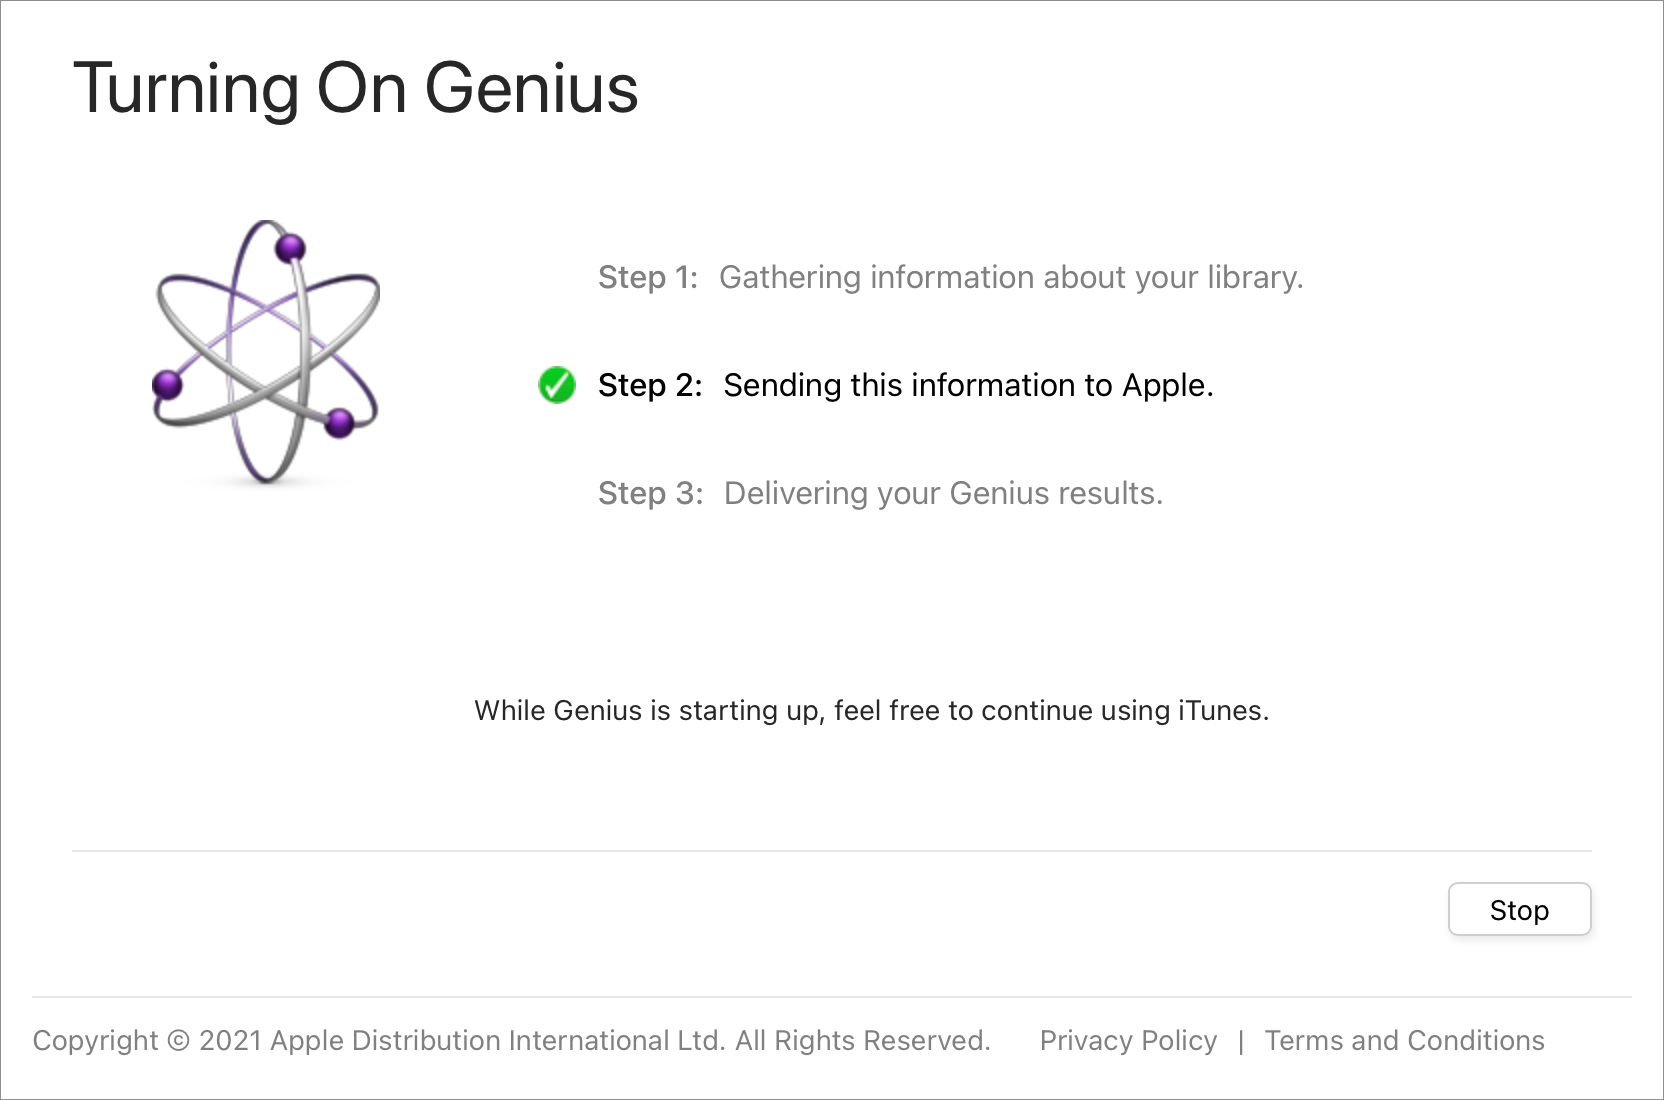This screenshot has width=1664, height=1100.
Task: Click the divider line above the Stop button
Action: point(831,851)
